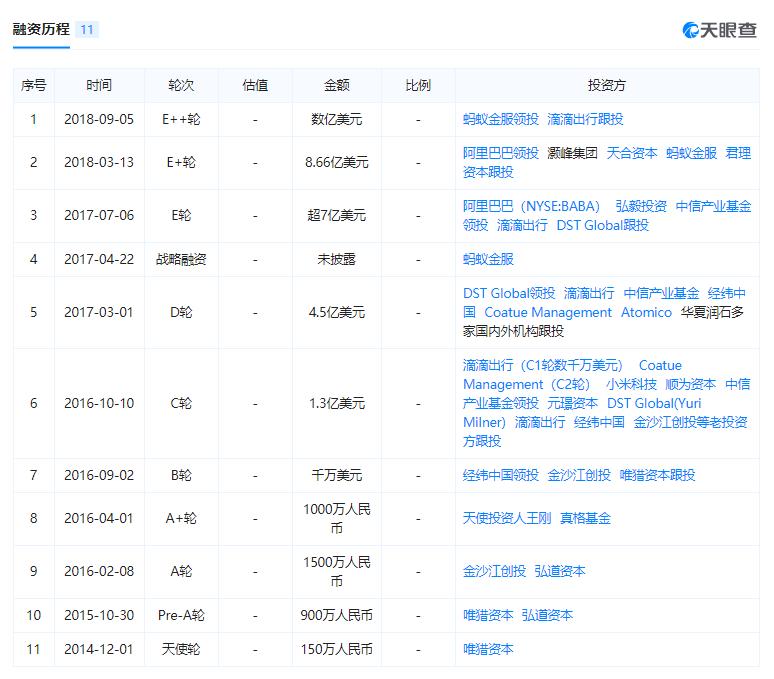Select the date cell 2017-04-22

(99, 260)
